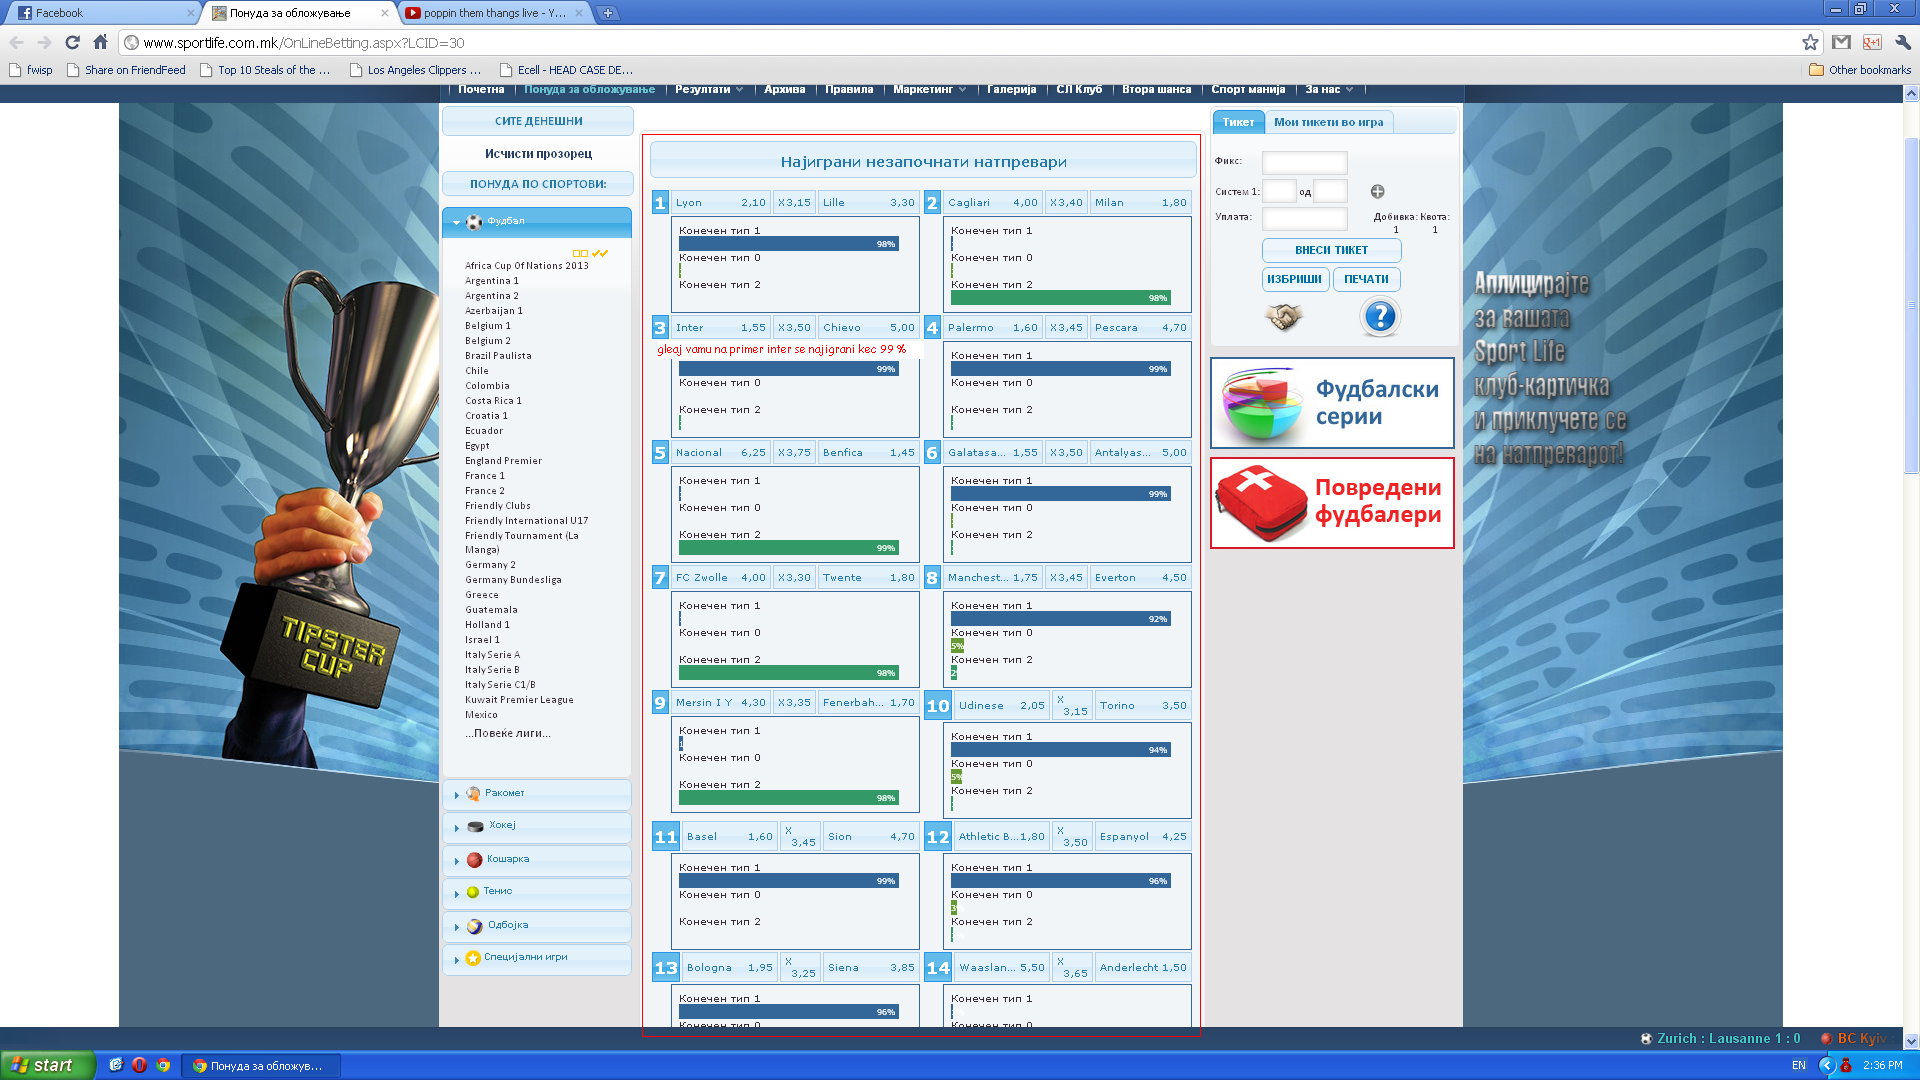The image size is (1920, 1080).
Task: Click the tennis ball icon next to Тенис
Action: (473, 892)
